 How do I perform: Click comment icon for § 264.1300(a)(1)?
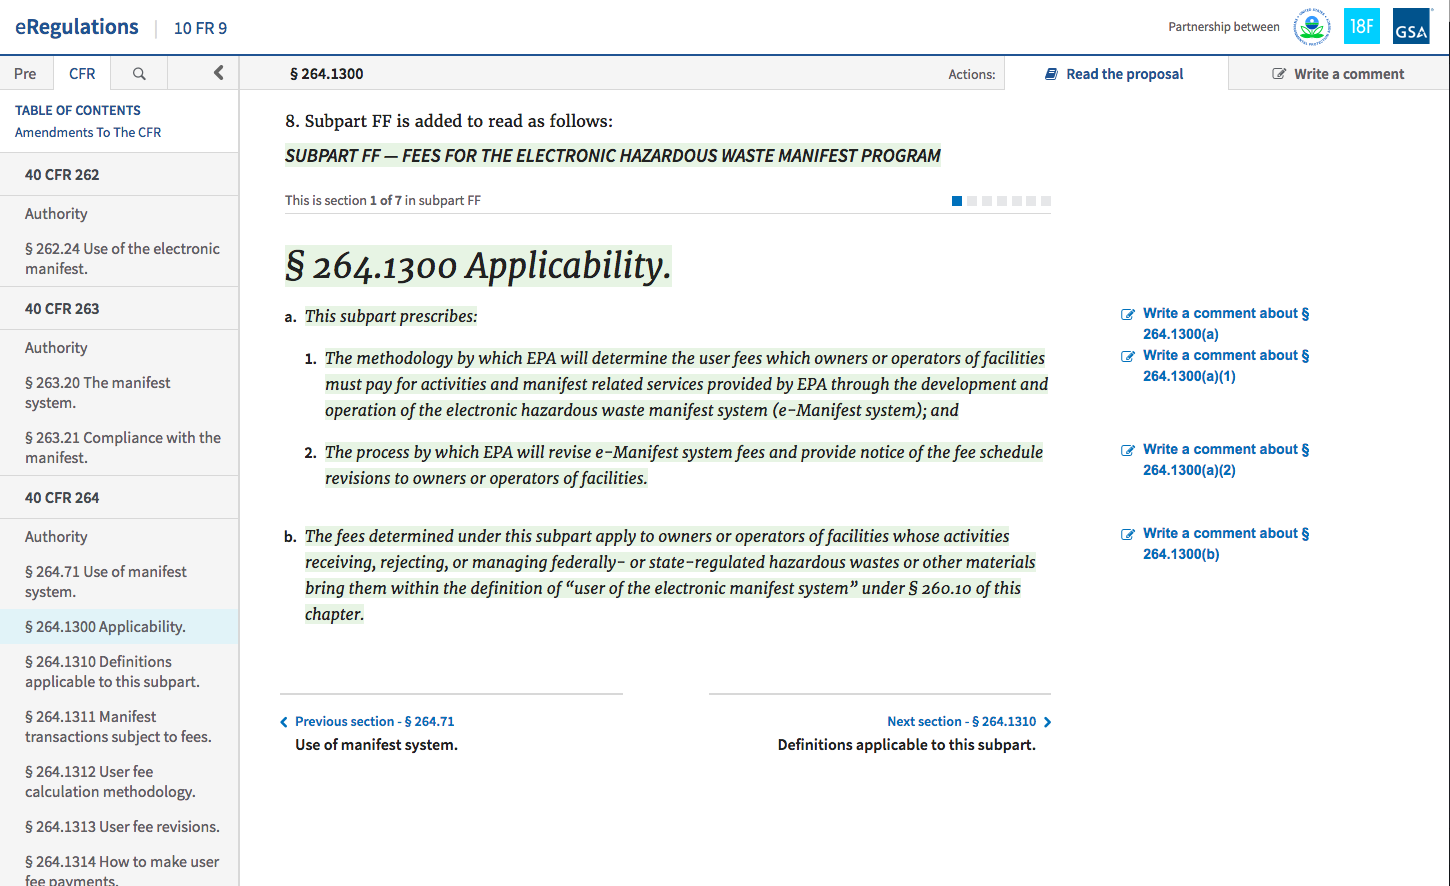pos(1128,356)
